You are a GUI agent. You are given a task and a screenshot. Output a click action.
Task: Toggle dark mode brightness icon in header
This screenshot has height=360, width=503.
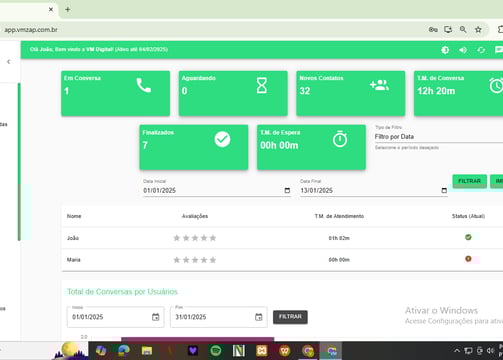pyautogui.click(x=445, y=50)
